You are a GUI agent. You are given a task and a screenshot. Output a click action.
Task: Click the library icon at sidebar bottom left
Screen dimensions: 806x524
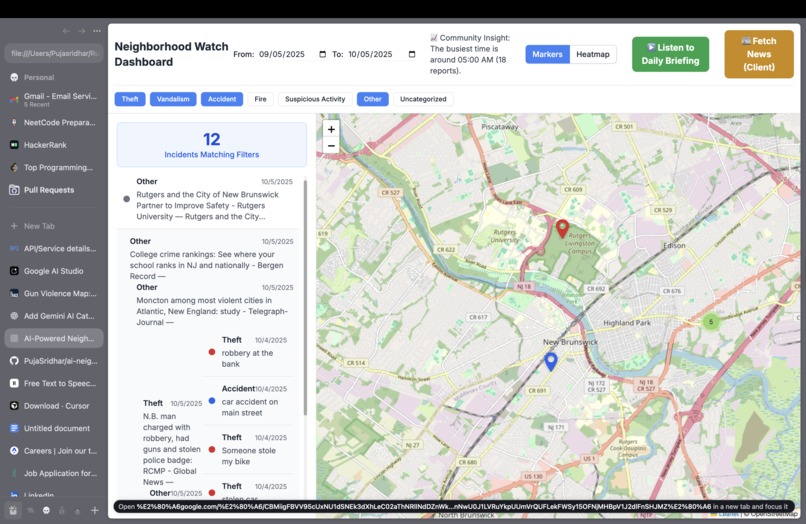13,511
